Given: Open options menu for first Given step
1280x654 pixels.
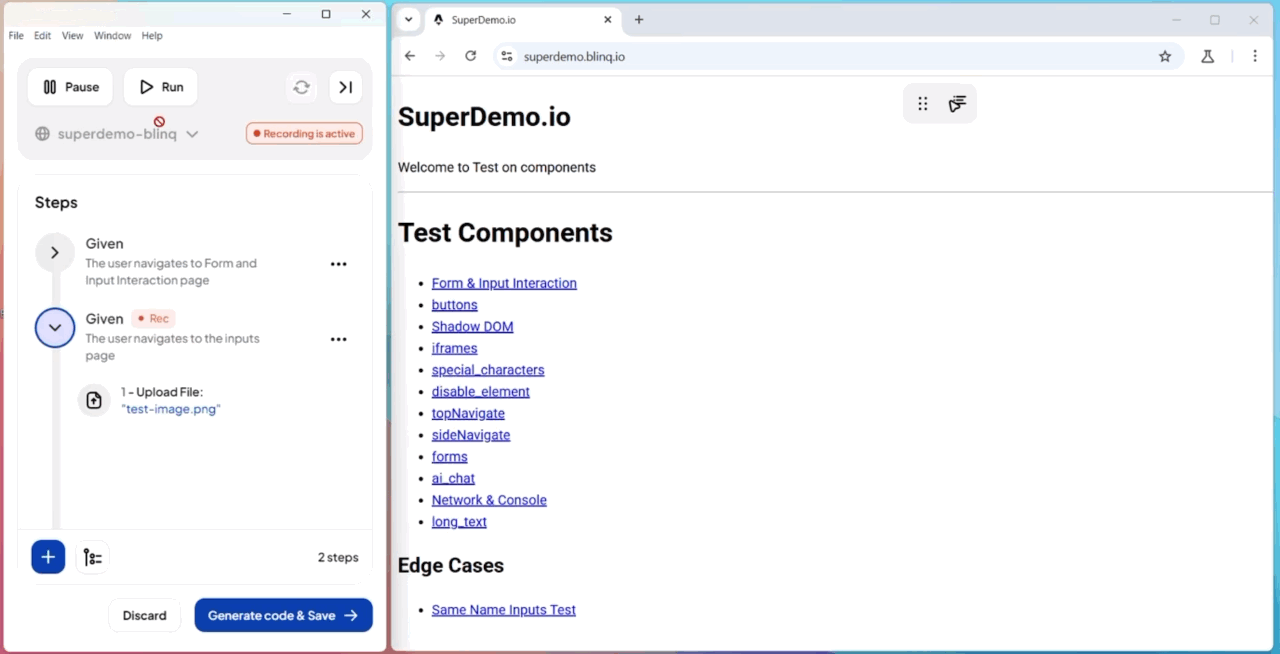Looking at the screenshot, I should coord(339,264).
